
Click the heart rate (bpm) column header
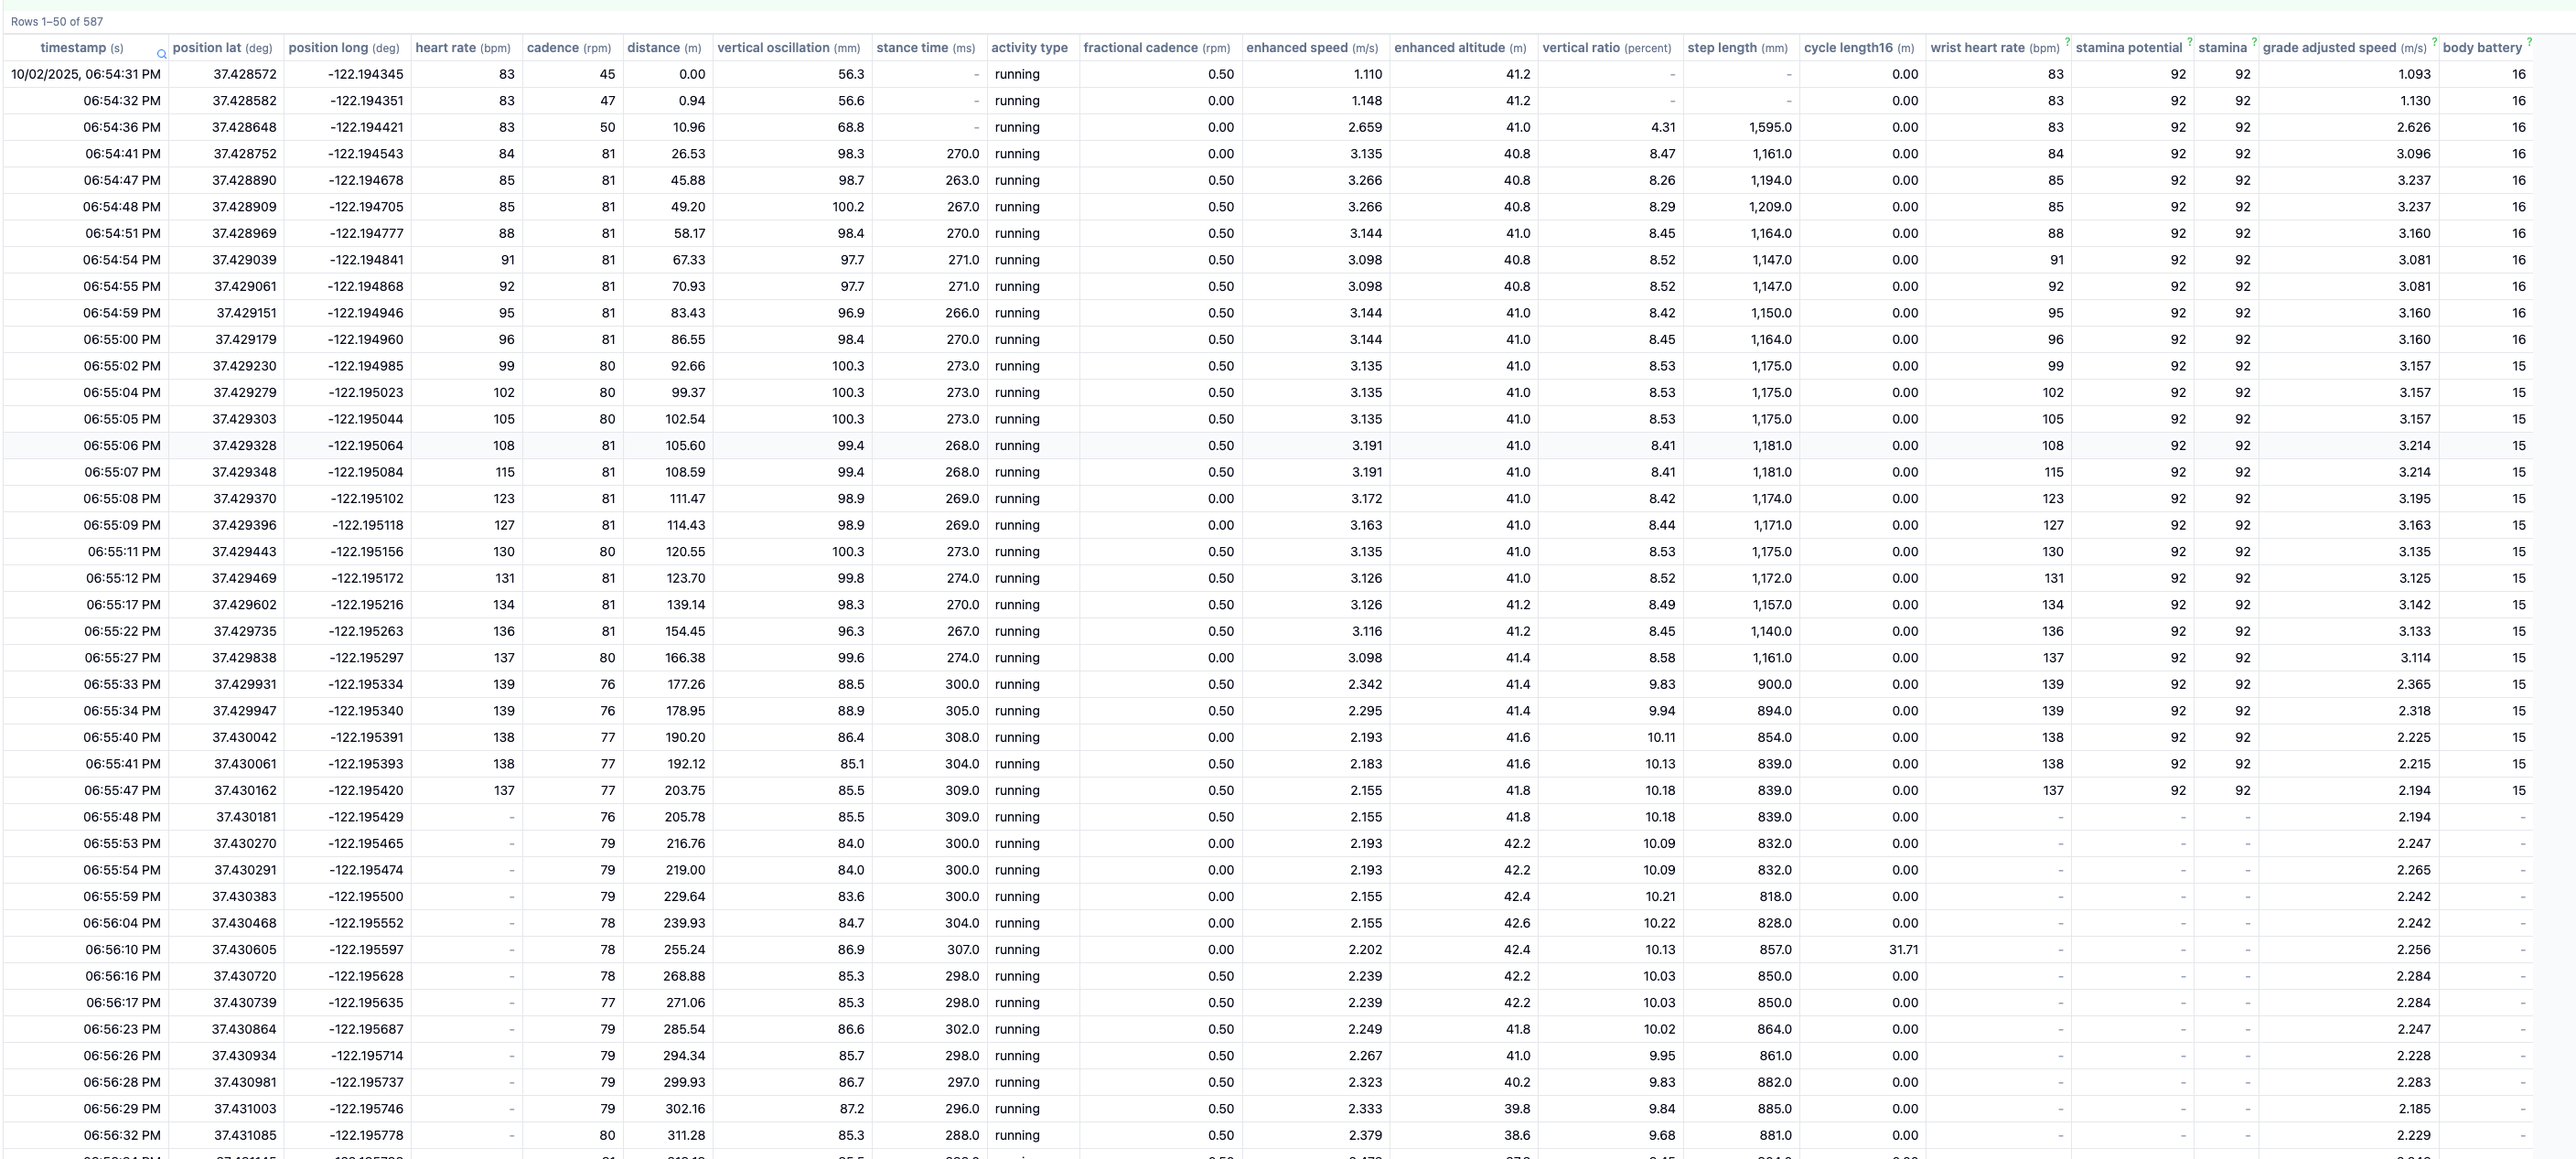(462, 48)
